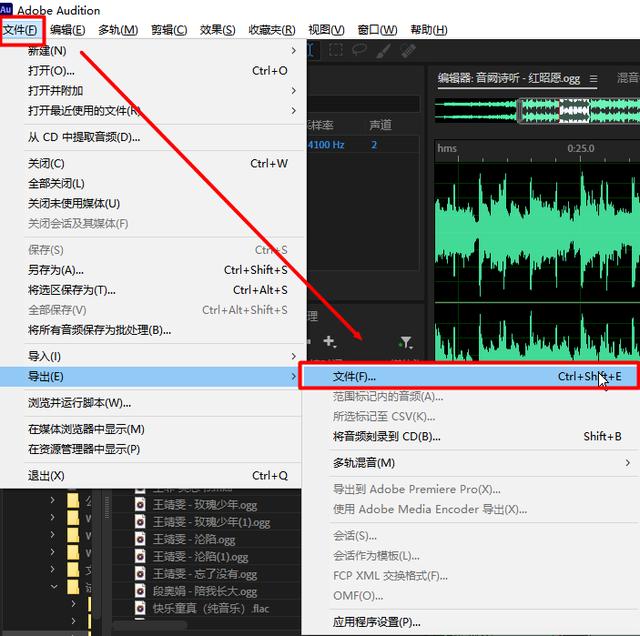Choose 应用程序设置(P)... entry
Screen dimensions: 640x636
(x=471, y=622)
